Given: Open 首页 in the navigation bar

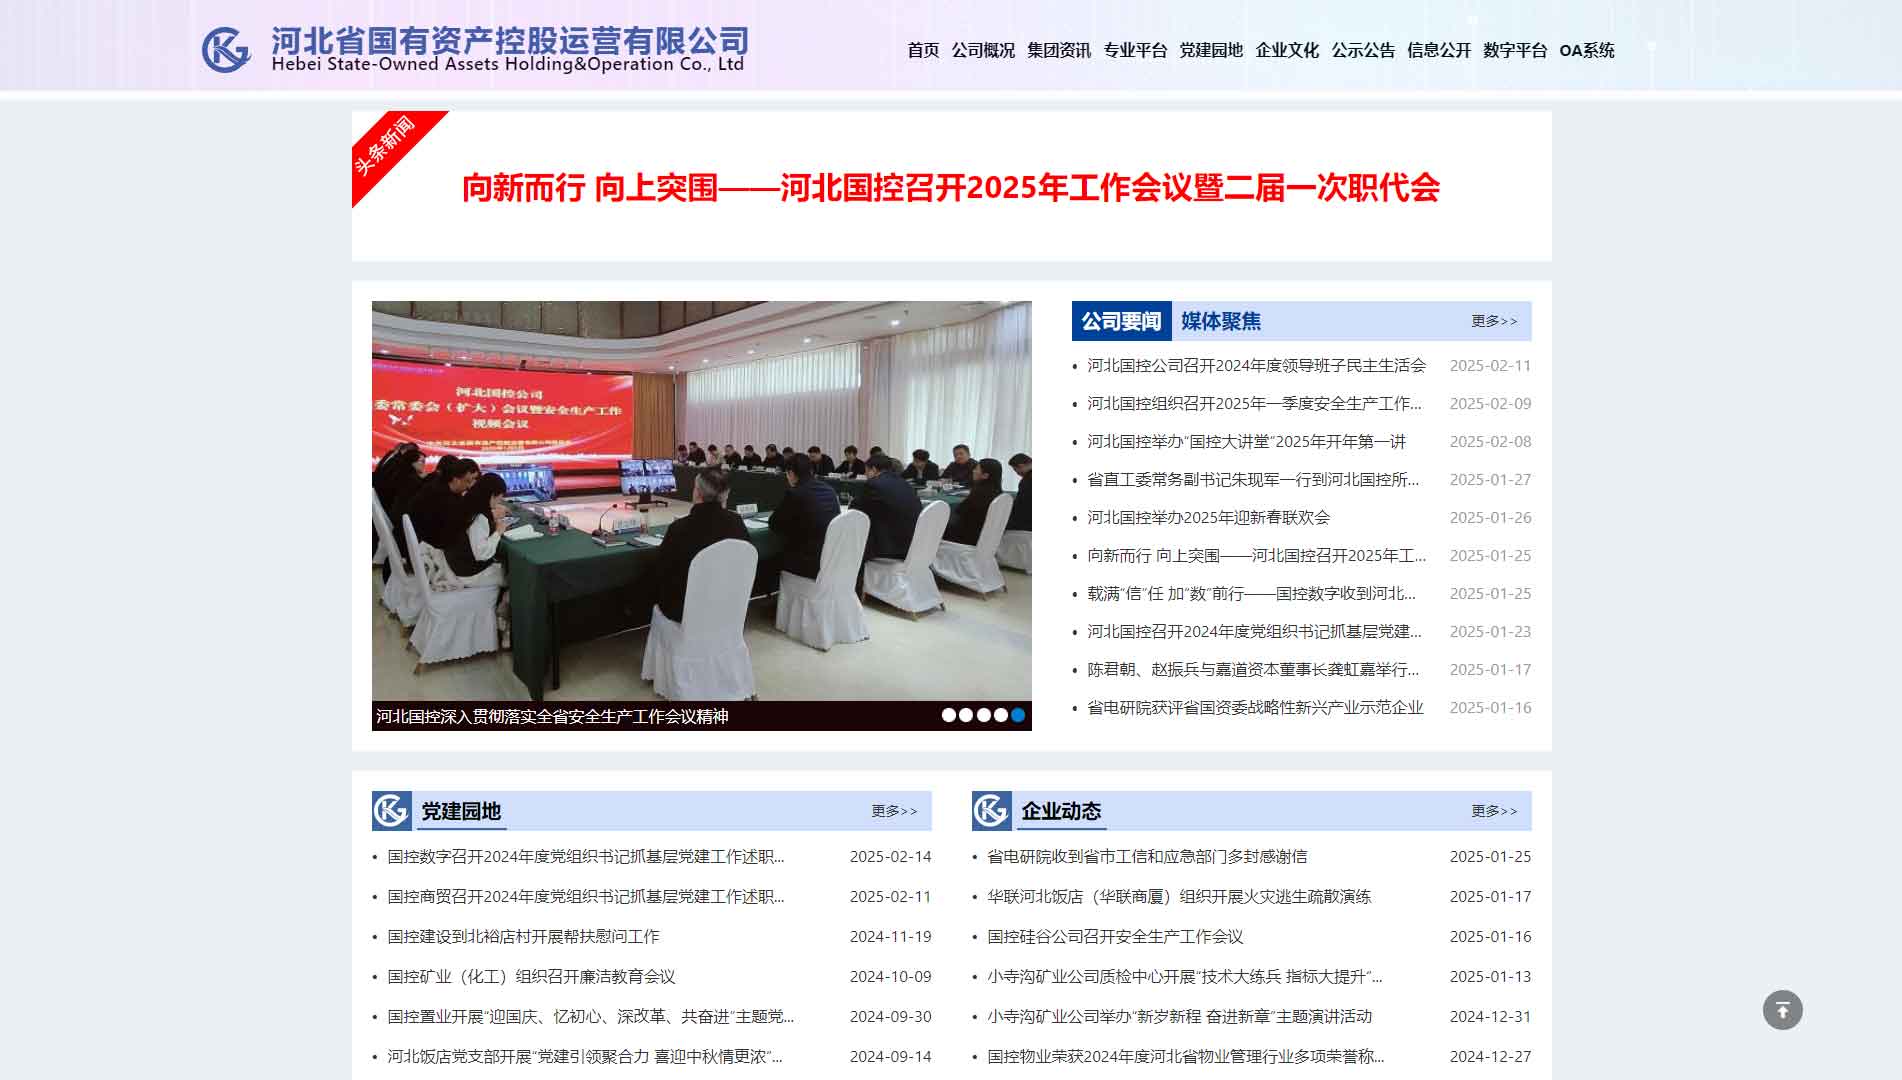Looking at the screenshot, I should click(923, 50).
